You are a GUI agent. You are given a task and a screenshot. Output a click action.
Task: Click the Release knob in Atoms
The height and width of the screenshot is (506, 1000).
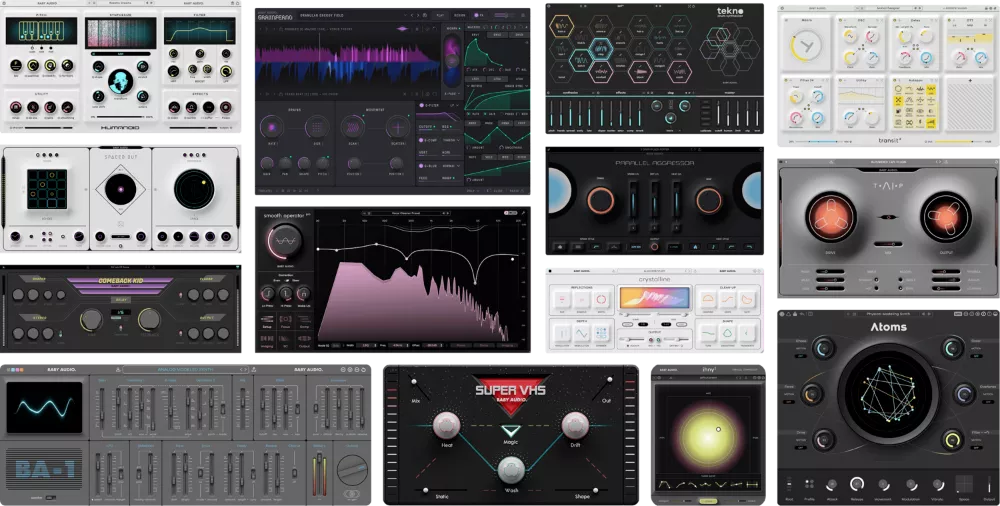(857, 484)
